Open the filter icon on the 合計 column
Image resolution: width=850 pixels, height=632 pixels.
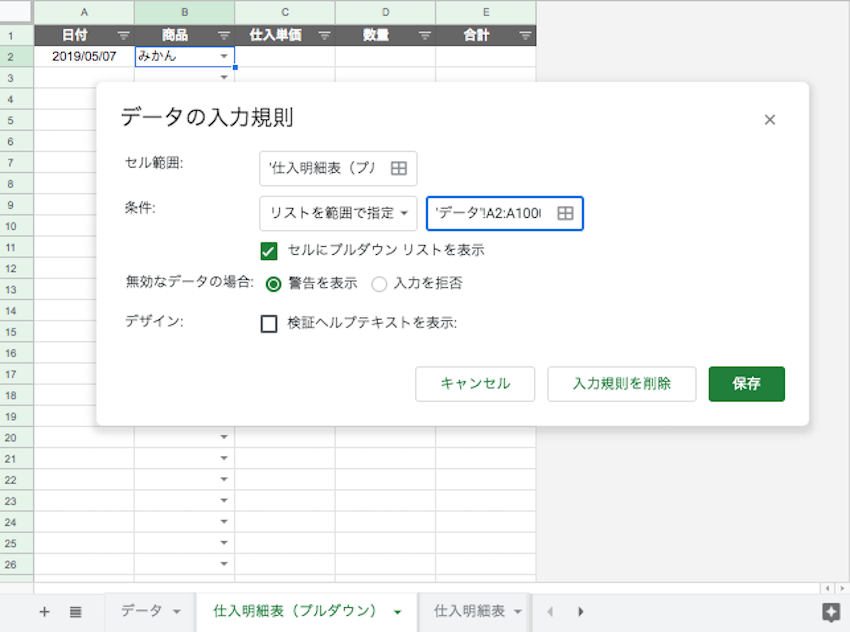(525, 34)
